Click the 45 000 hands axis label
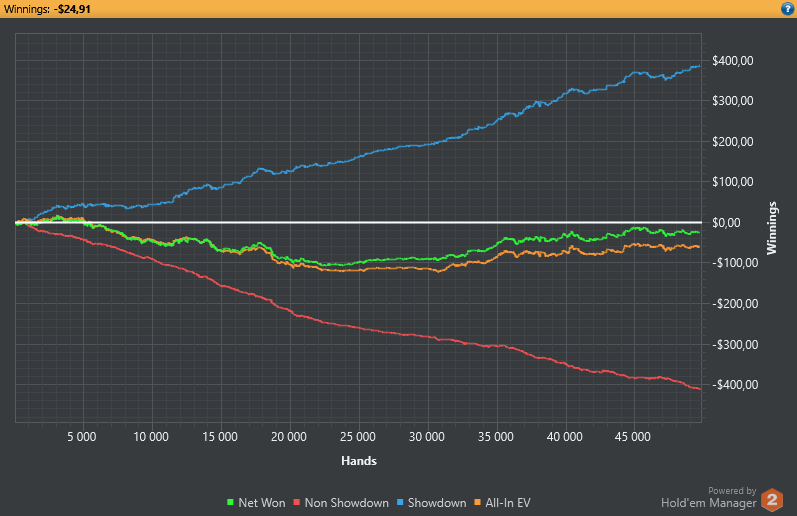The image size is (797, 516). (x=633, y=437)
